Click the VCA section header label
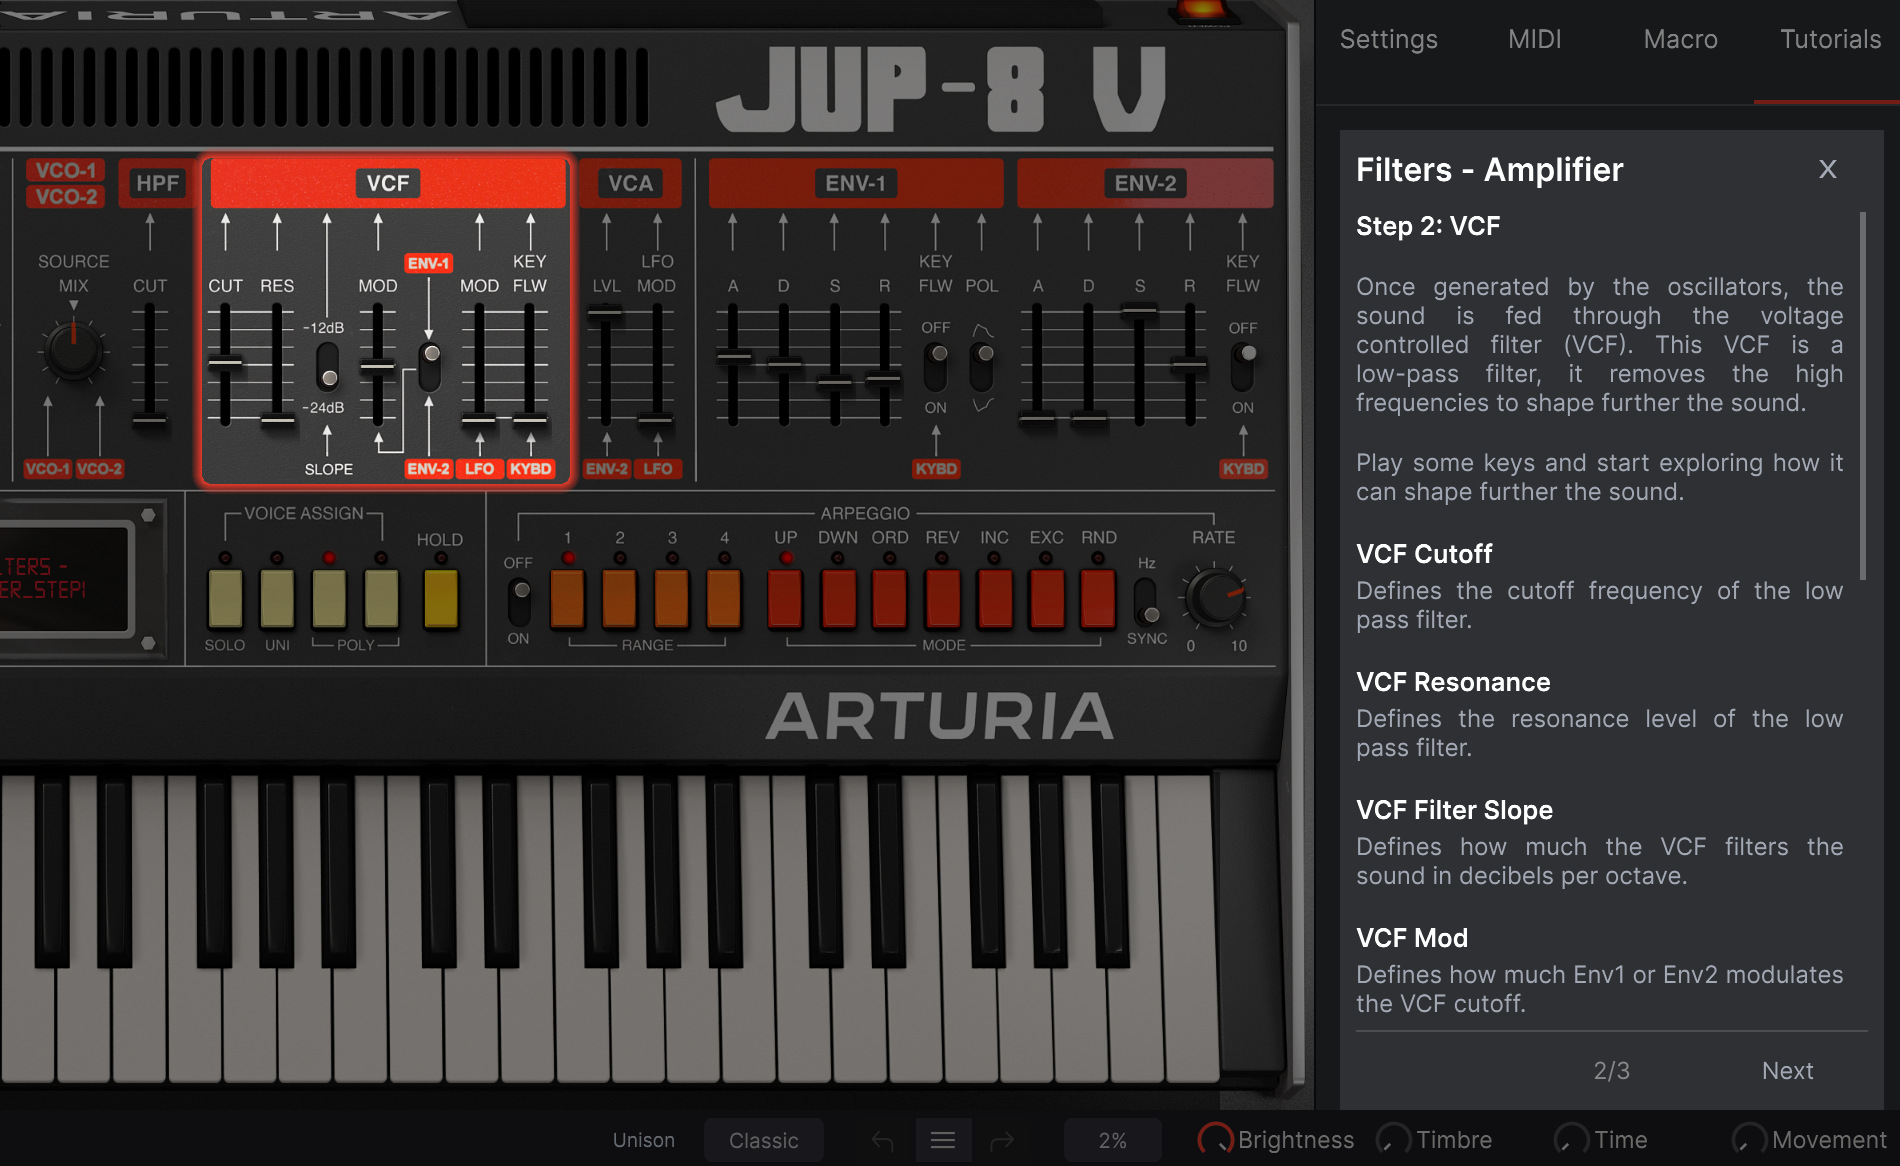The width and height of the screenshot is (1900, 1166). pyautogui.click(x=630, y=183)
